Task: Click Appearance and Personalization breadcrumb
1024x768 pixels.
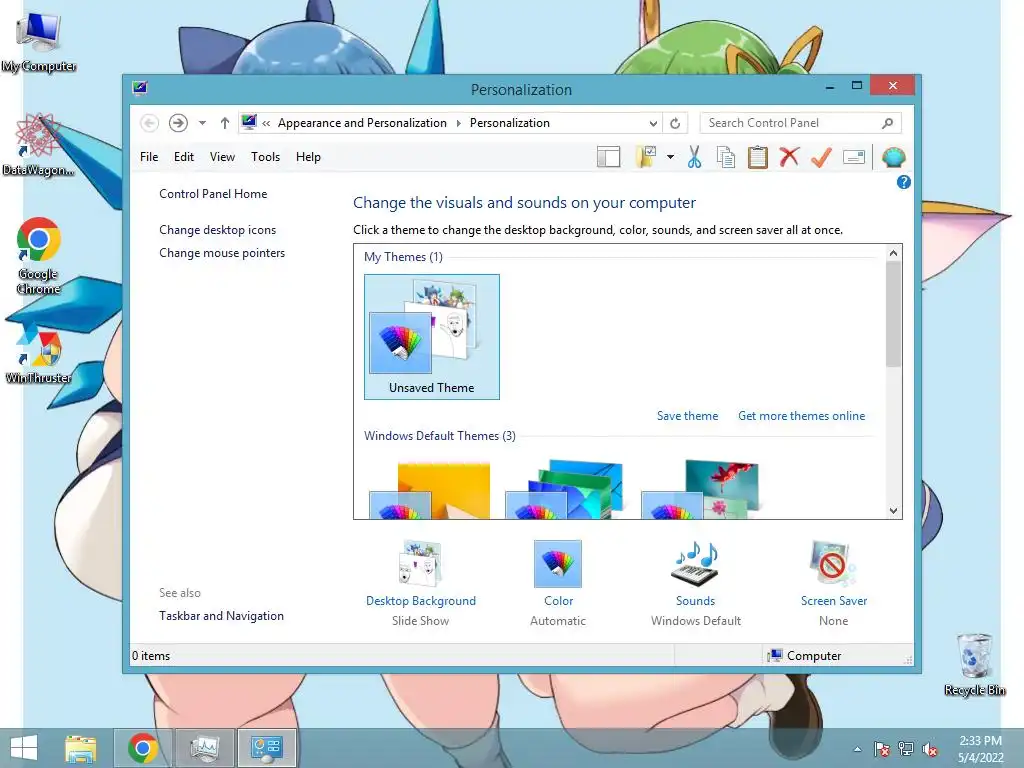Action: 362,123
